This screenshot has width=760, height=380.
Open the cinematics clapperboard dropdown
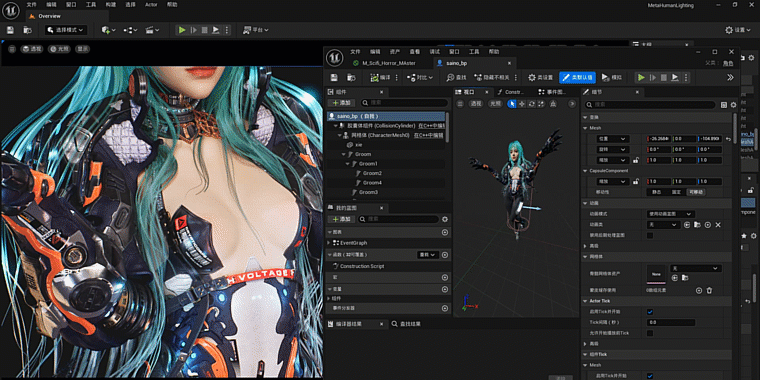pos(152,30)
